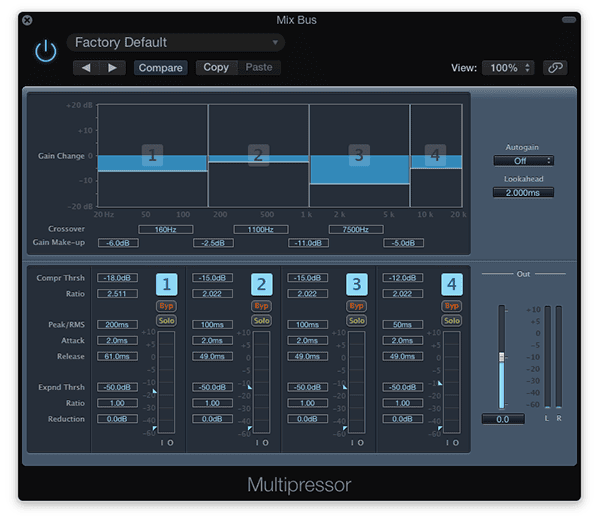The image size is (600, 519).
Task: Click the 1100Hz crossover field
Action: point(261,229)
